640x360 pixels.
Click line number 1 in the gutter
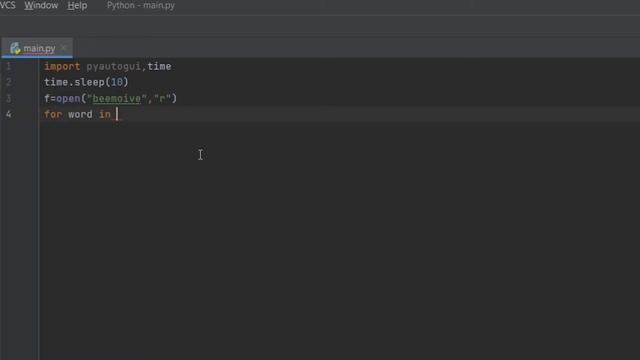coord(9,67)
